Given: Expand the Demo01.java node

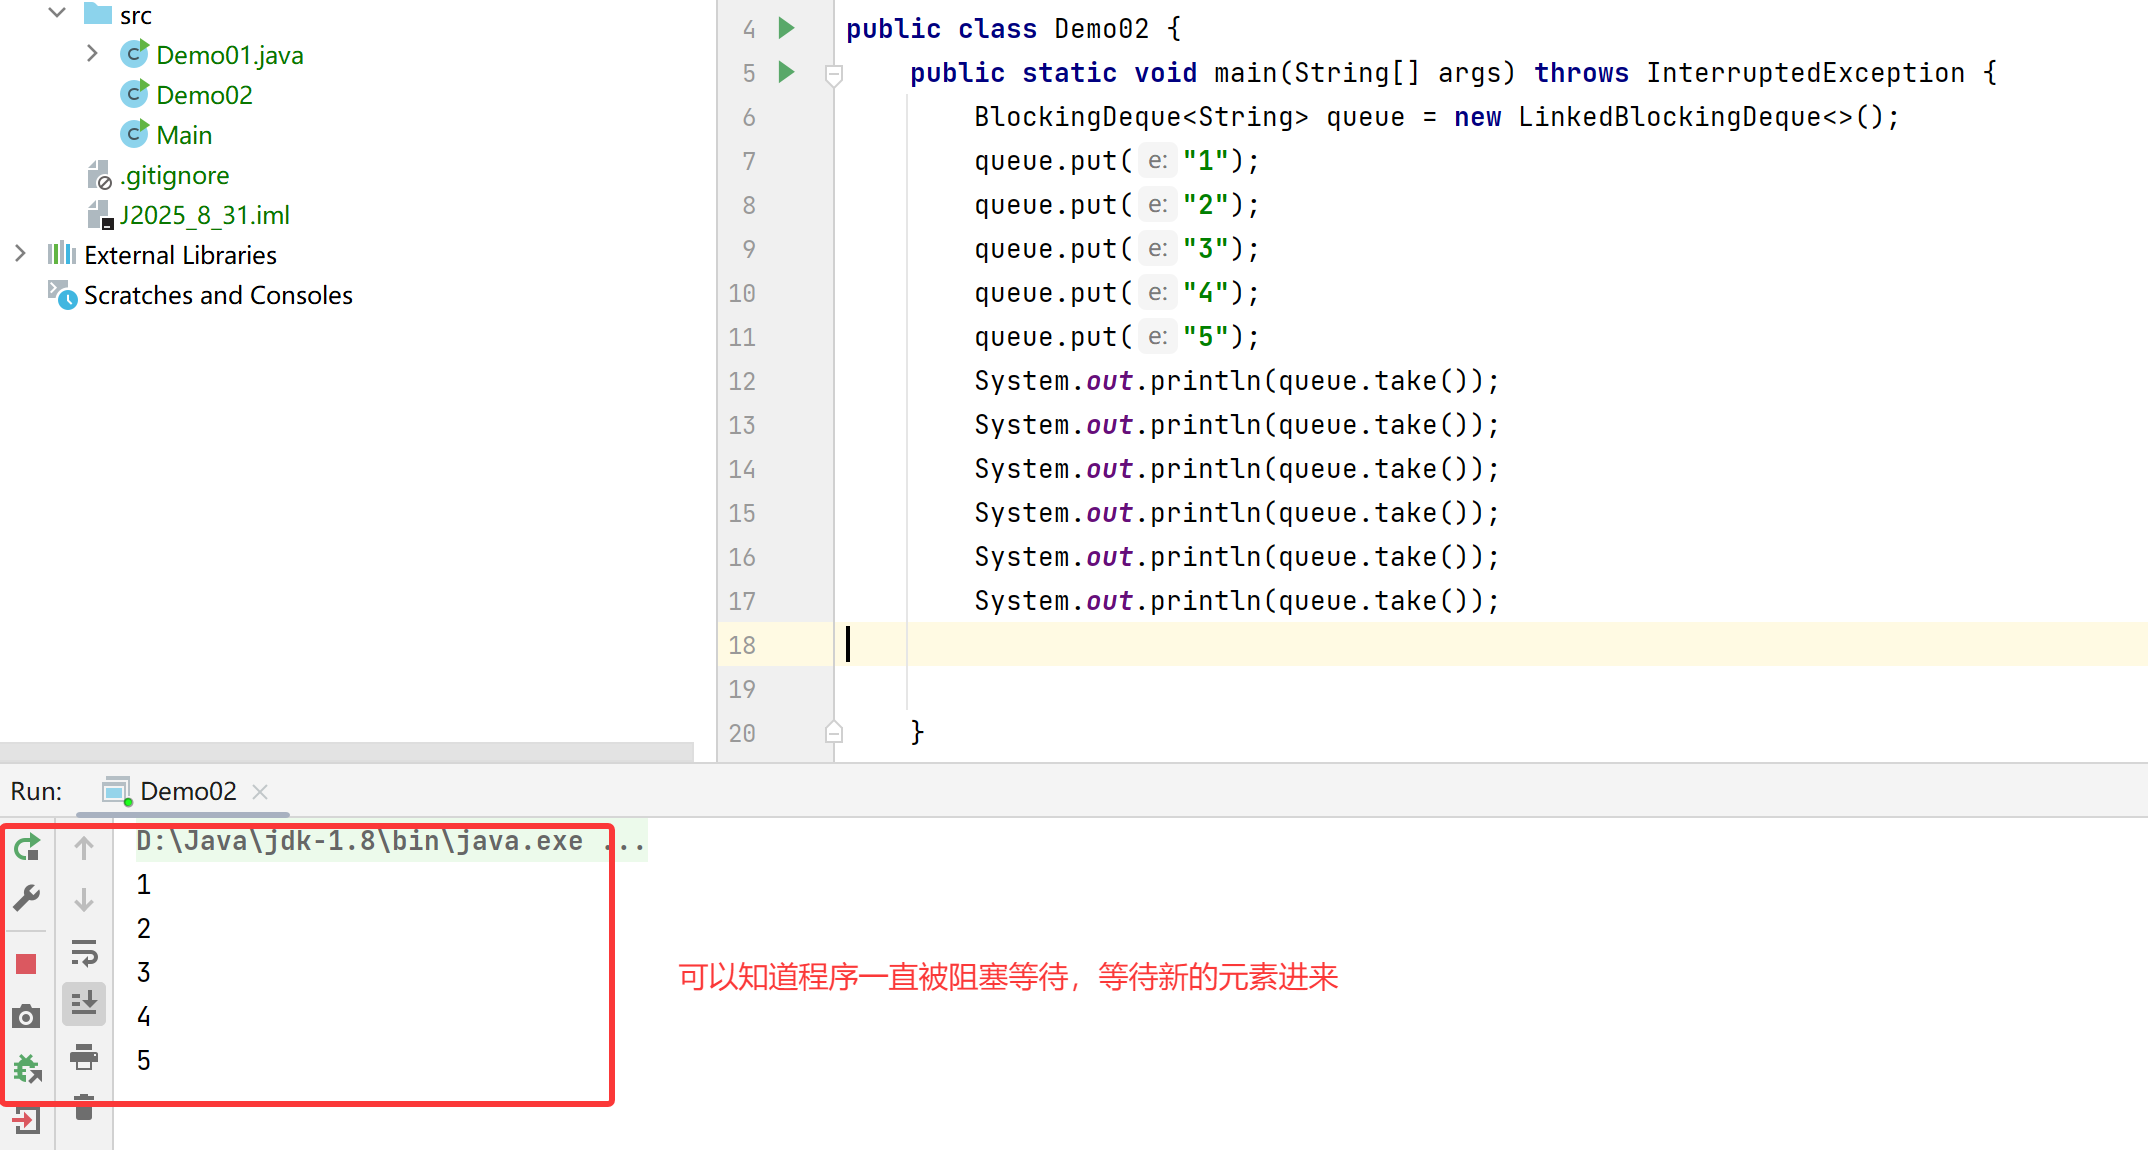Looking at the screenshot, I should (x=92, y=53).
